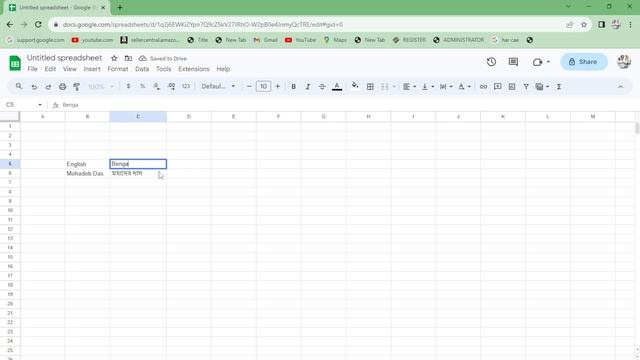Open the Extensions menu
The height and width of the screenshot is (360, 640).
click(x=194, y=69)
